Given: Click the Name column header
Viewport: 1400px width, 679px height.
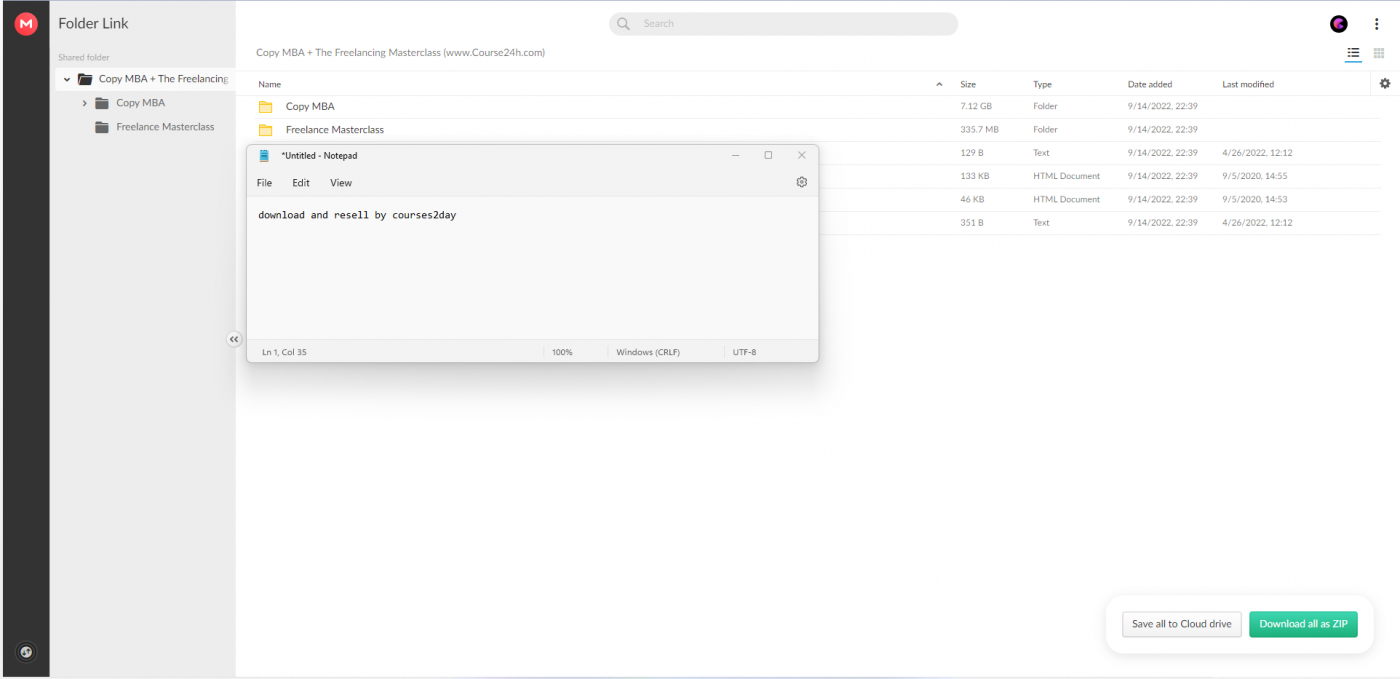Looking at the screenshot, I should click(269, 85).
